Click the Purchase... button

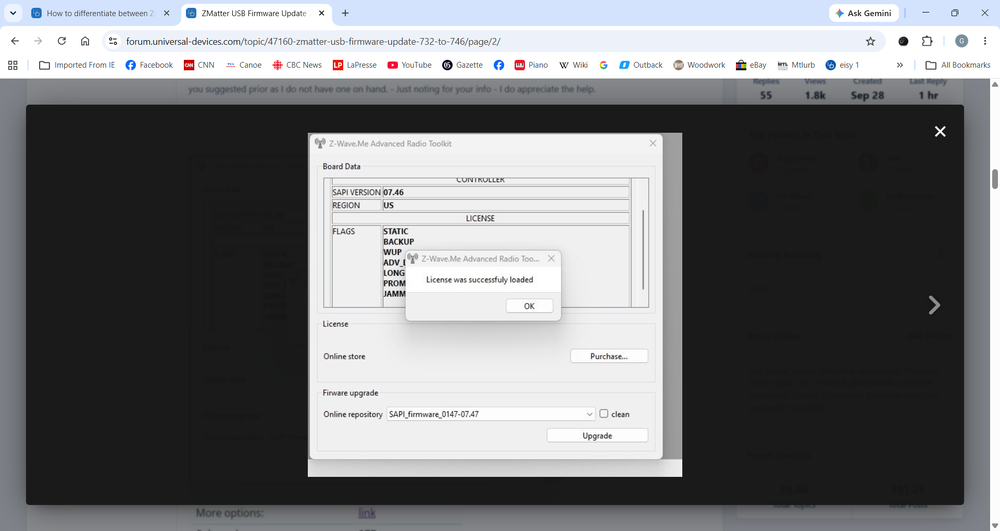tap(609, 356)
